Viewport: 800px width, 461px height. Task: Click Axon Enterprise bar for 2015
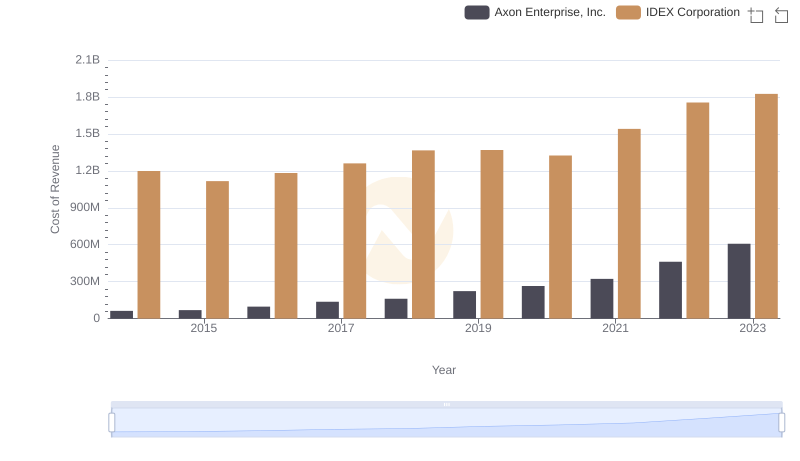[x=190, y=314]
